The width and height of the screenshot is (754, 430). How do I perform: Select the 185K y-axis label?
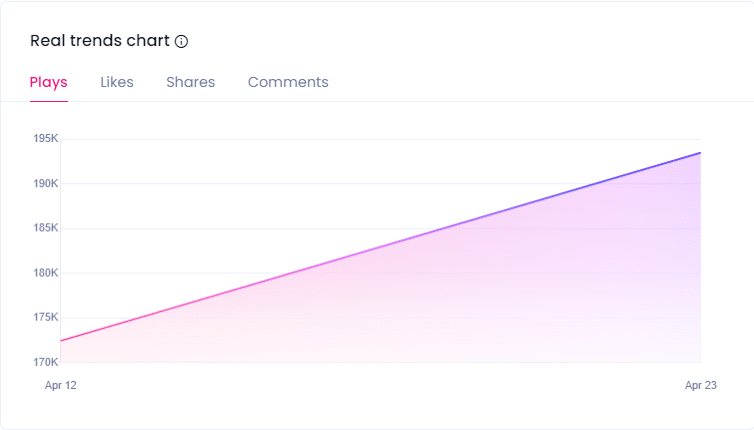coord(46,228)
